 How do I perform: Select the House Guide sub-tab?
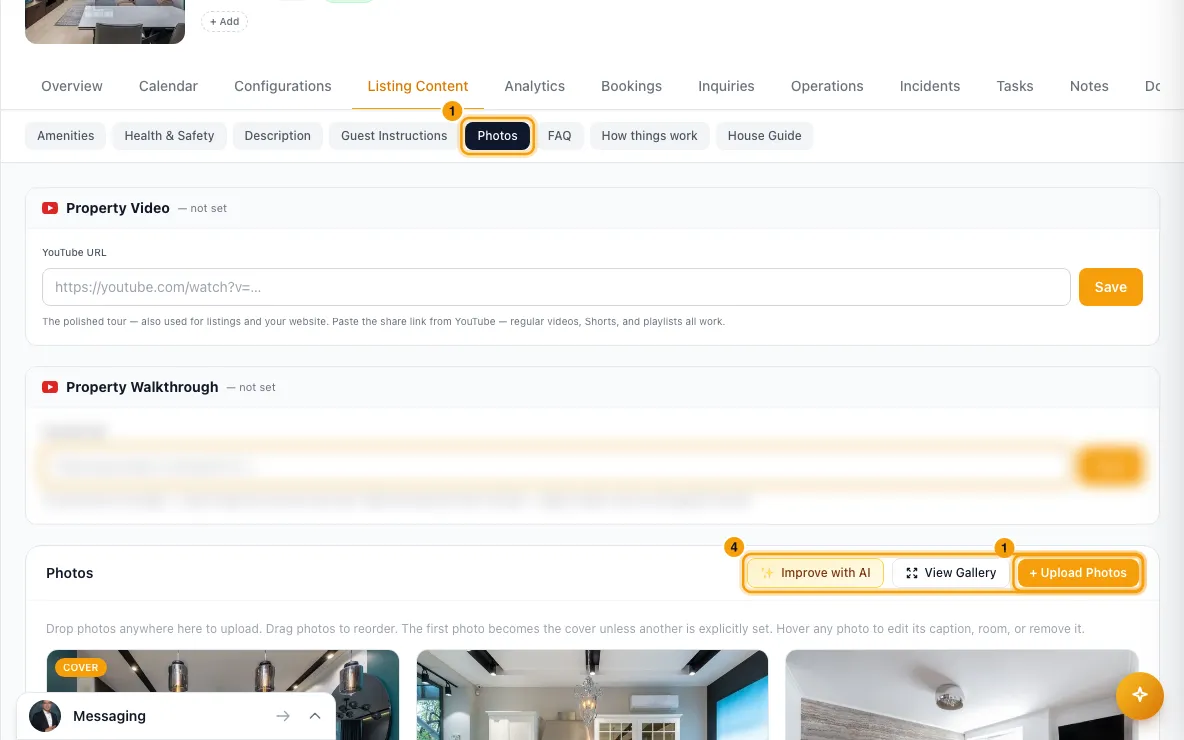[x=764, y=136]
